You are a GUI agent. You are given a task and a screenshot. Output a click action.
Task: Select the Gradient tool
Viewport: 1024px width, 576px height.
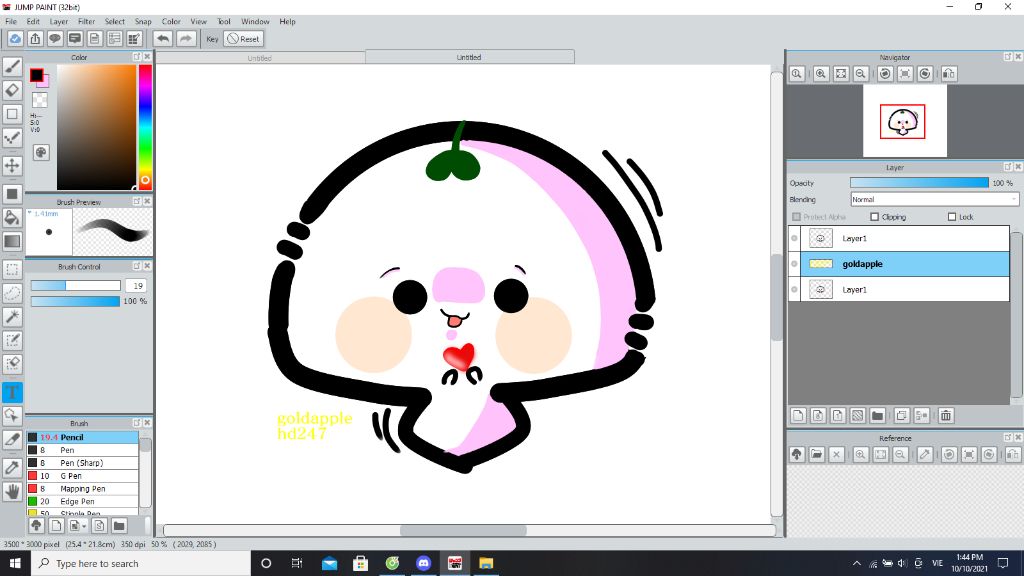(12, 241)
